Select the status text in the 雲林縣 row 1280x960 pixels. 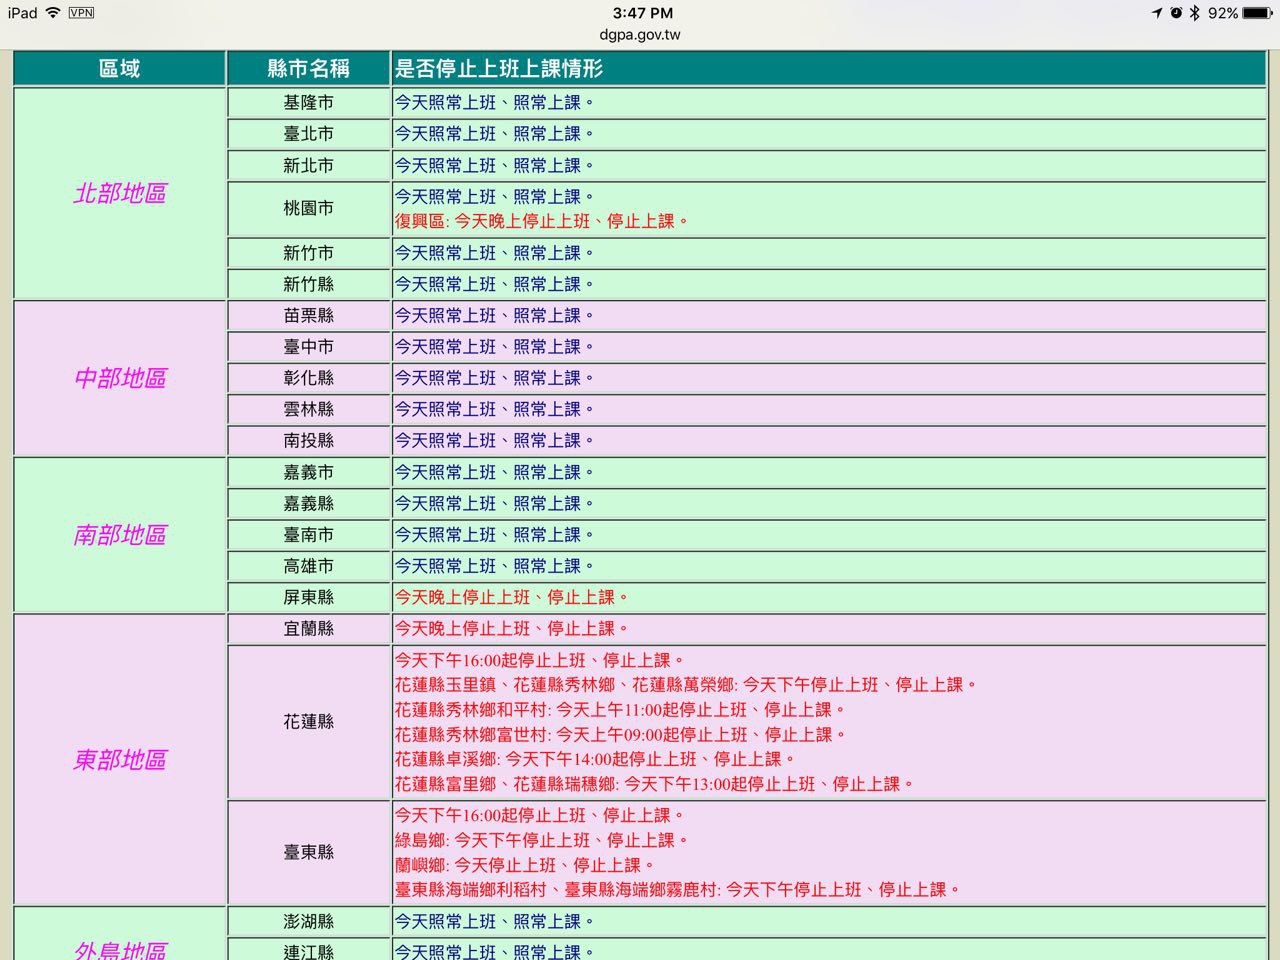point(495,409)
